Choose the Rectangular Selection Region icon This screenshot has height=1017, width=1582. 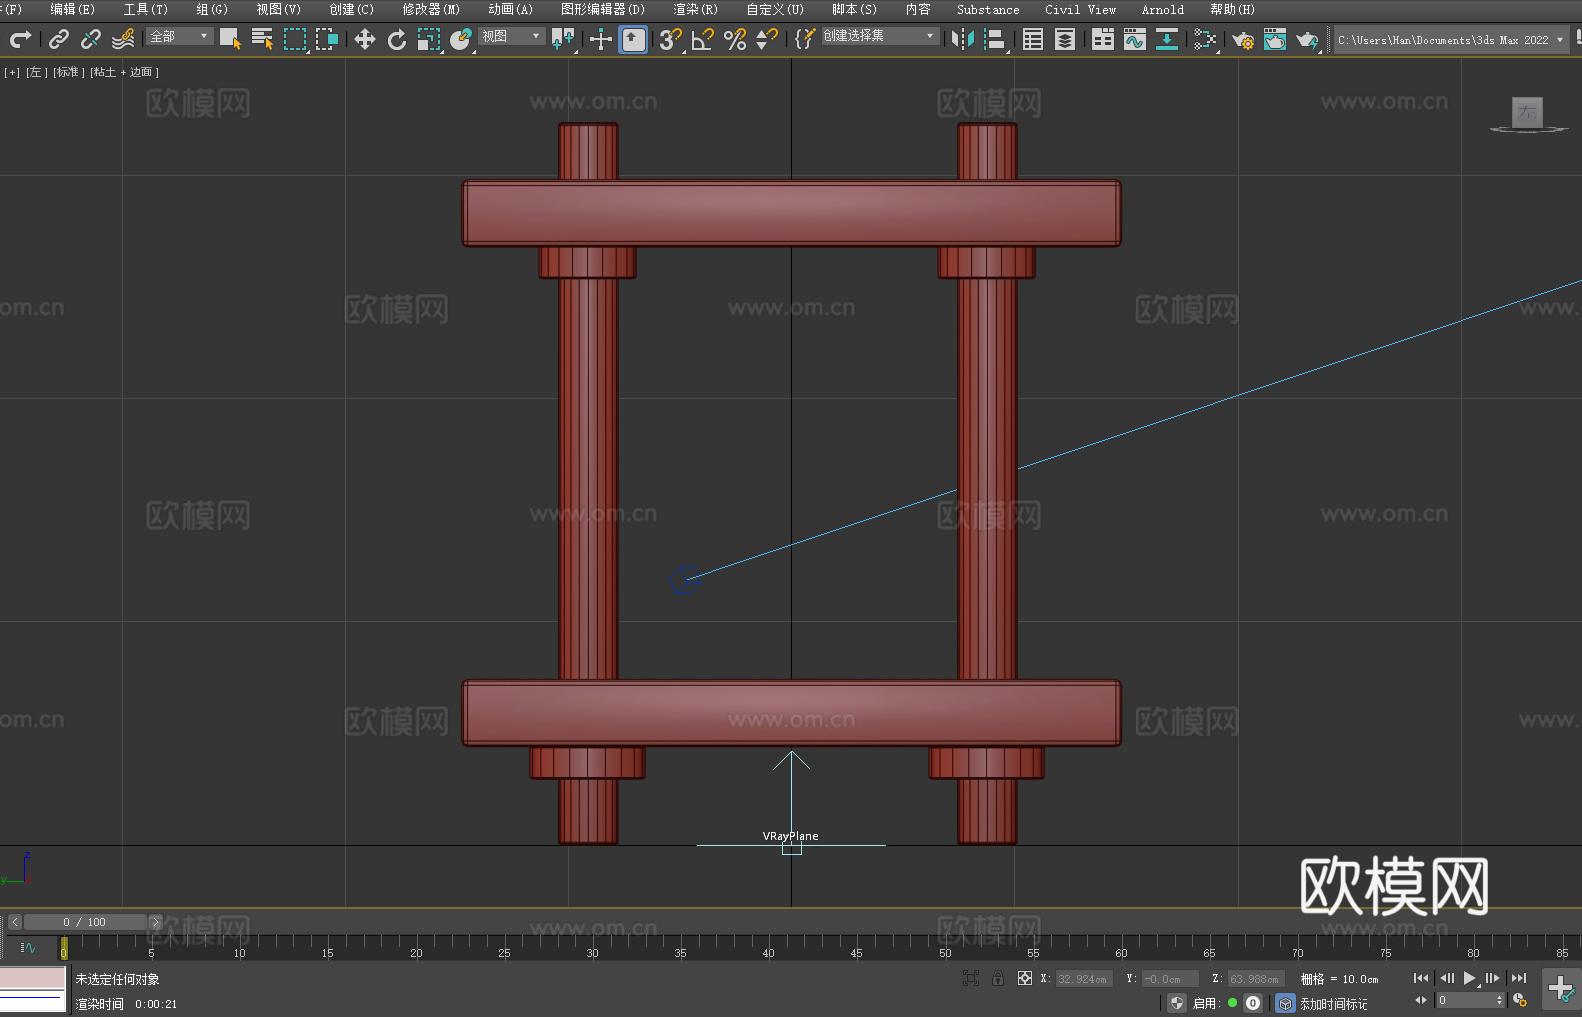(x=295, y=39)
